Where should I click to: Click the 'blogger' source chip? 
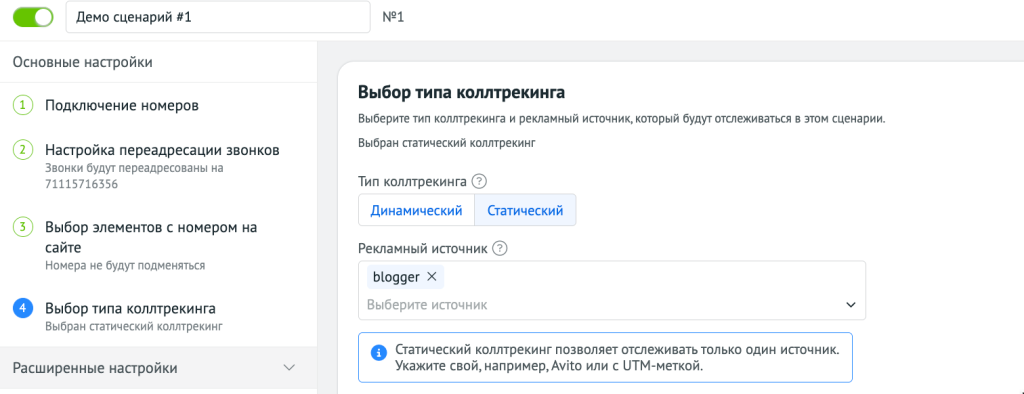(405, 277)
